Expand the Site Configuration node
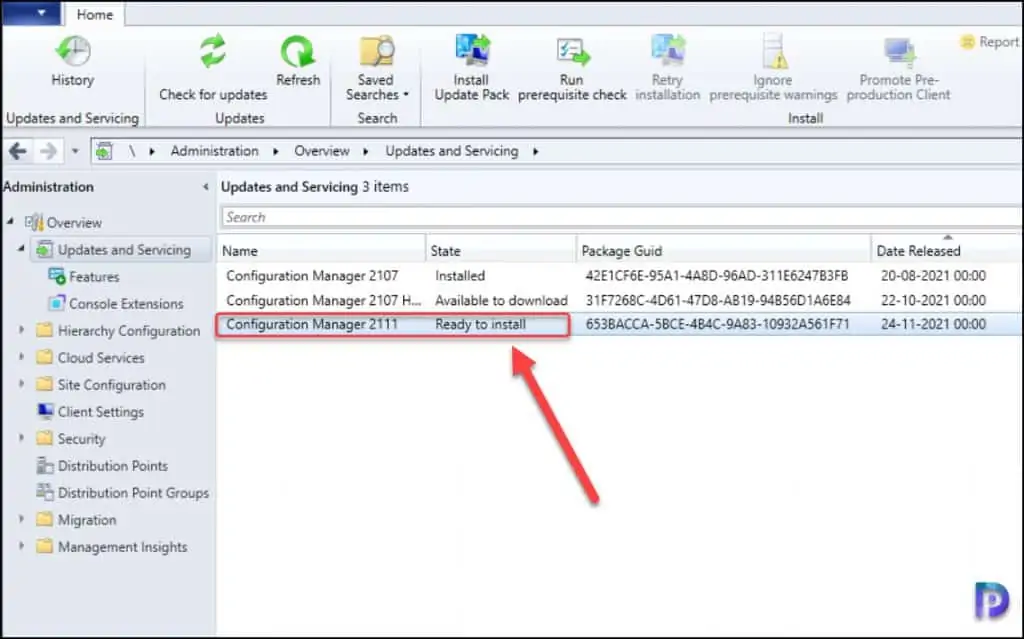Image resolution: width=1024 pixels, height=639 pixels. click(x=21, y=384)
